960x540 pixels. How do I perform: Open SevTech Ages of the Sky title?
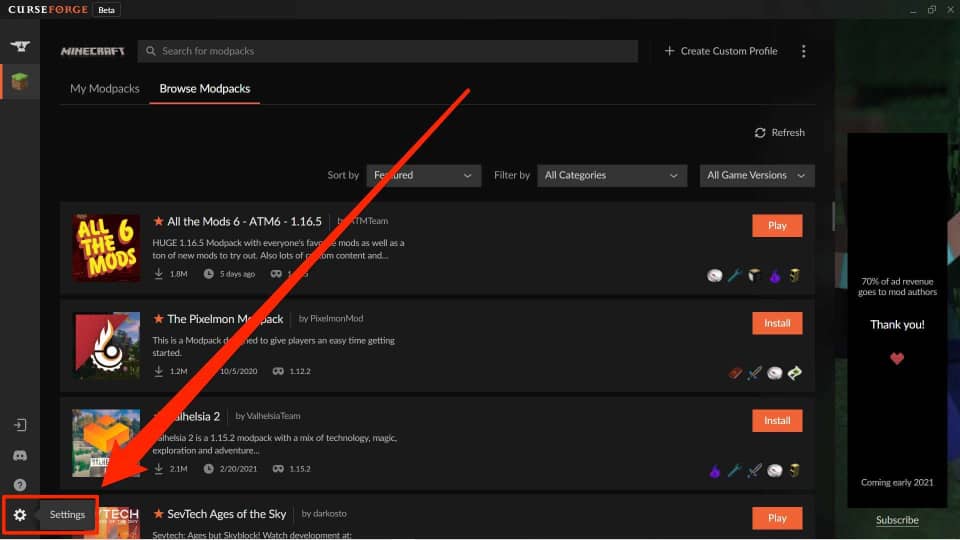[227, 514]
